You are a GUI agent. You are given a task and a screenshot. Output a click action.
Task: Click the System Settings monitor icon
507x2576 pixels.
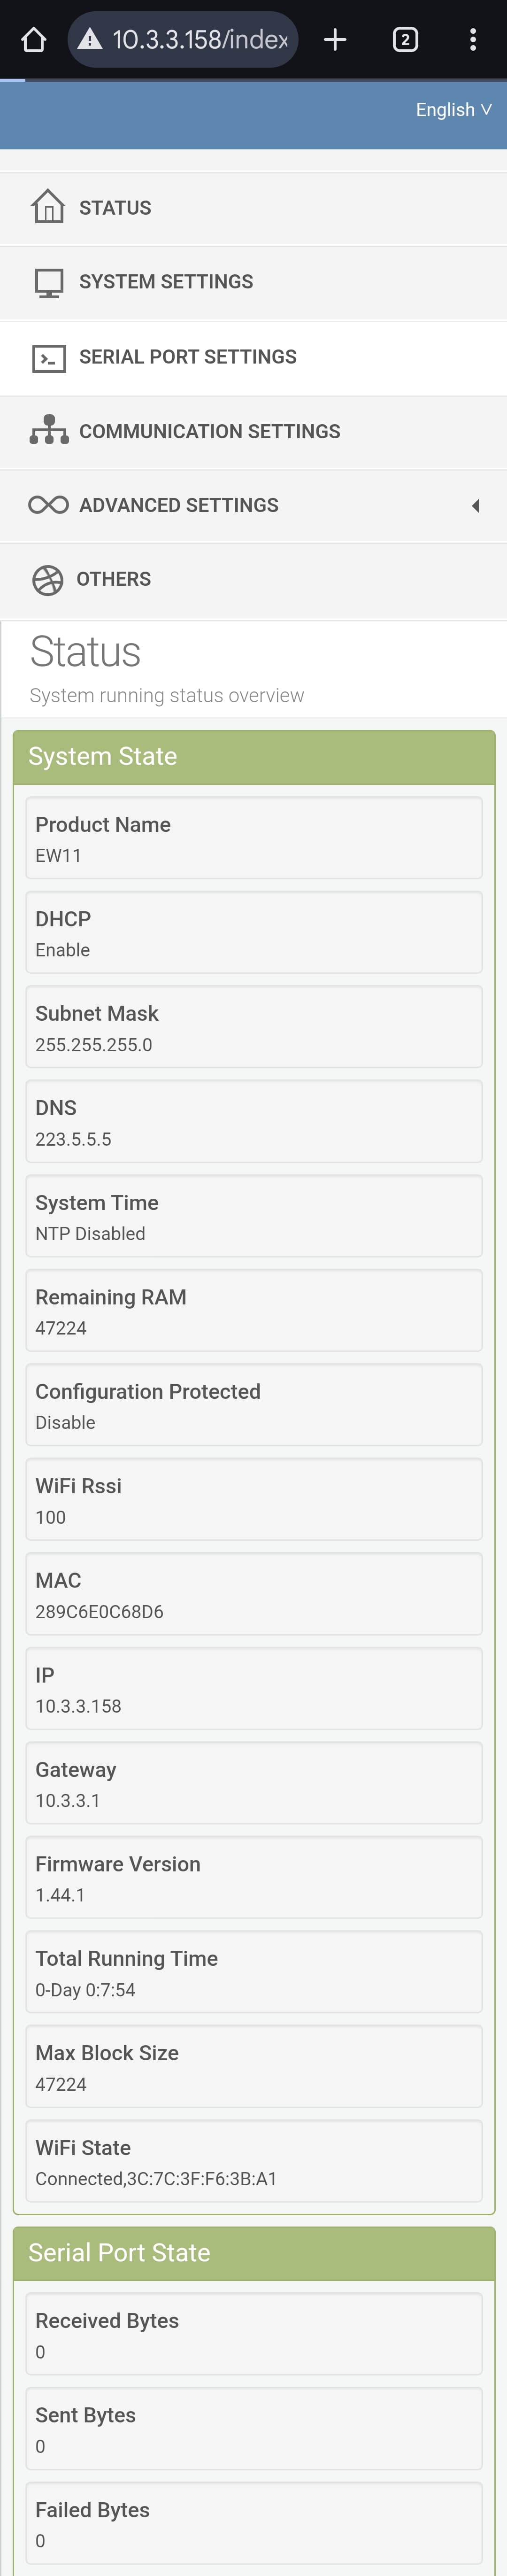[x=49, y=283]
